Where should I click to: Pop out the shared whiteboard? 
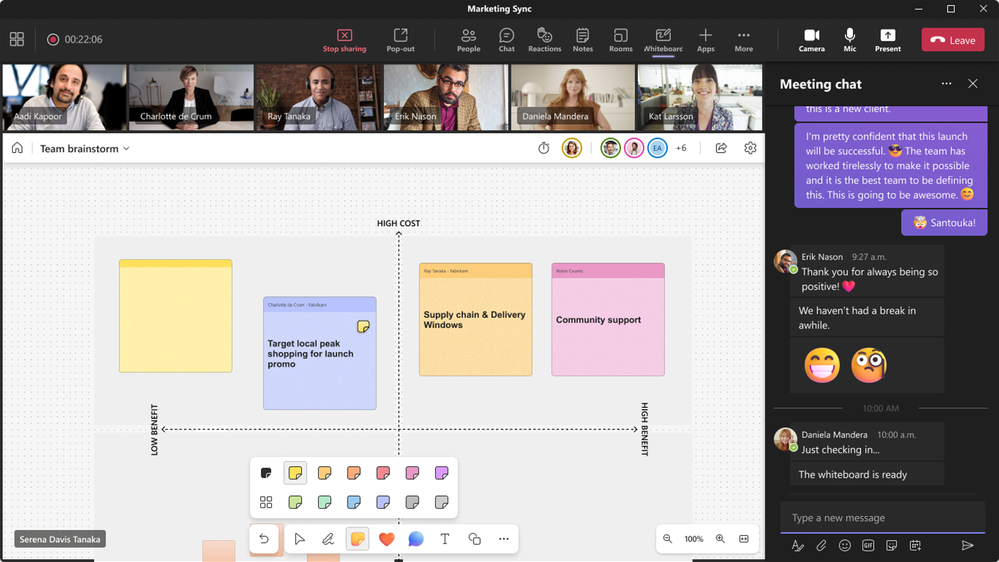pos(400,40)
